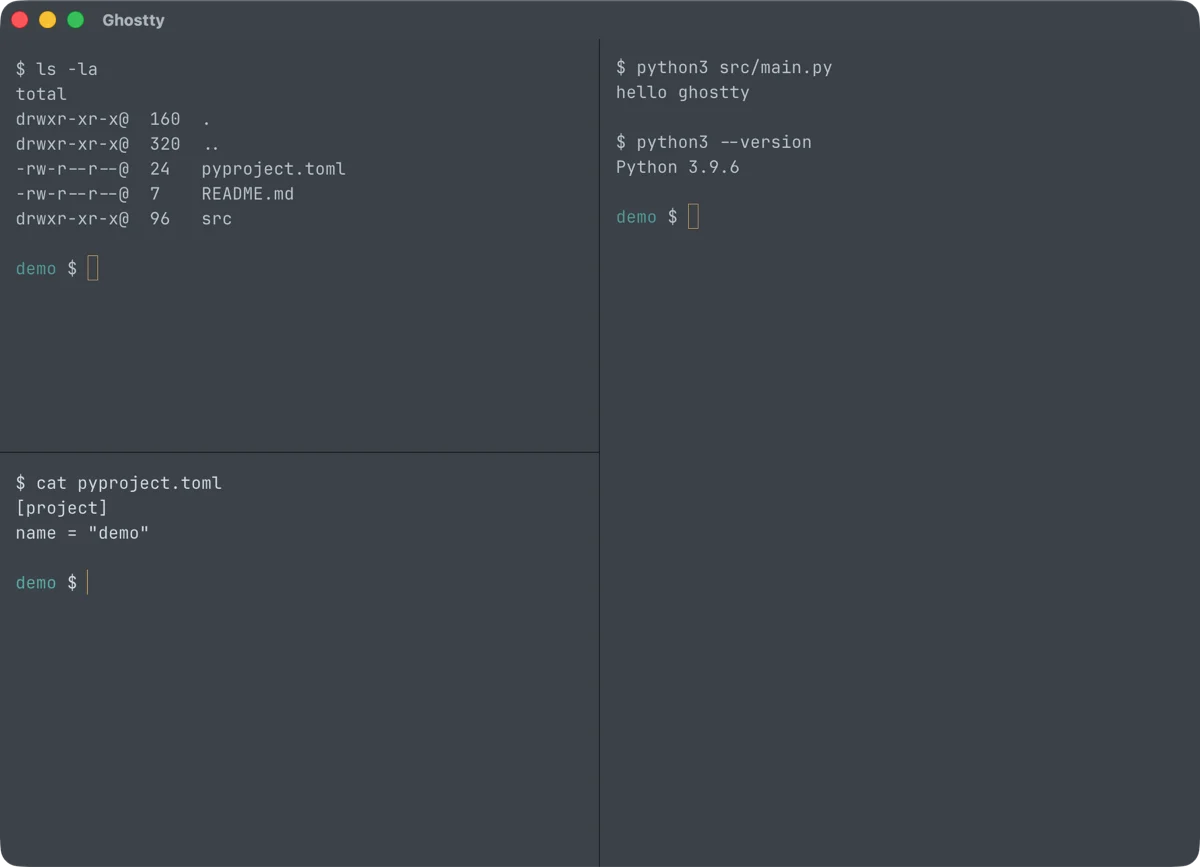Focus the cursor in the ls -la pane
1200x867 pixels.
(93, 268)
